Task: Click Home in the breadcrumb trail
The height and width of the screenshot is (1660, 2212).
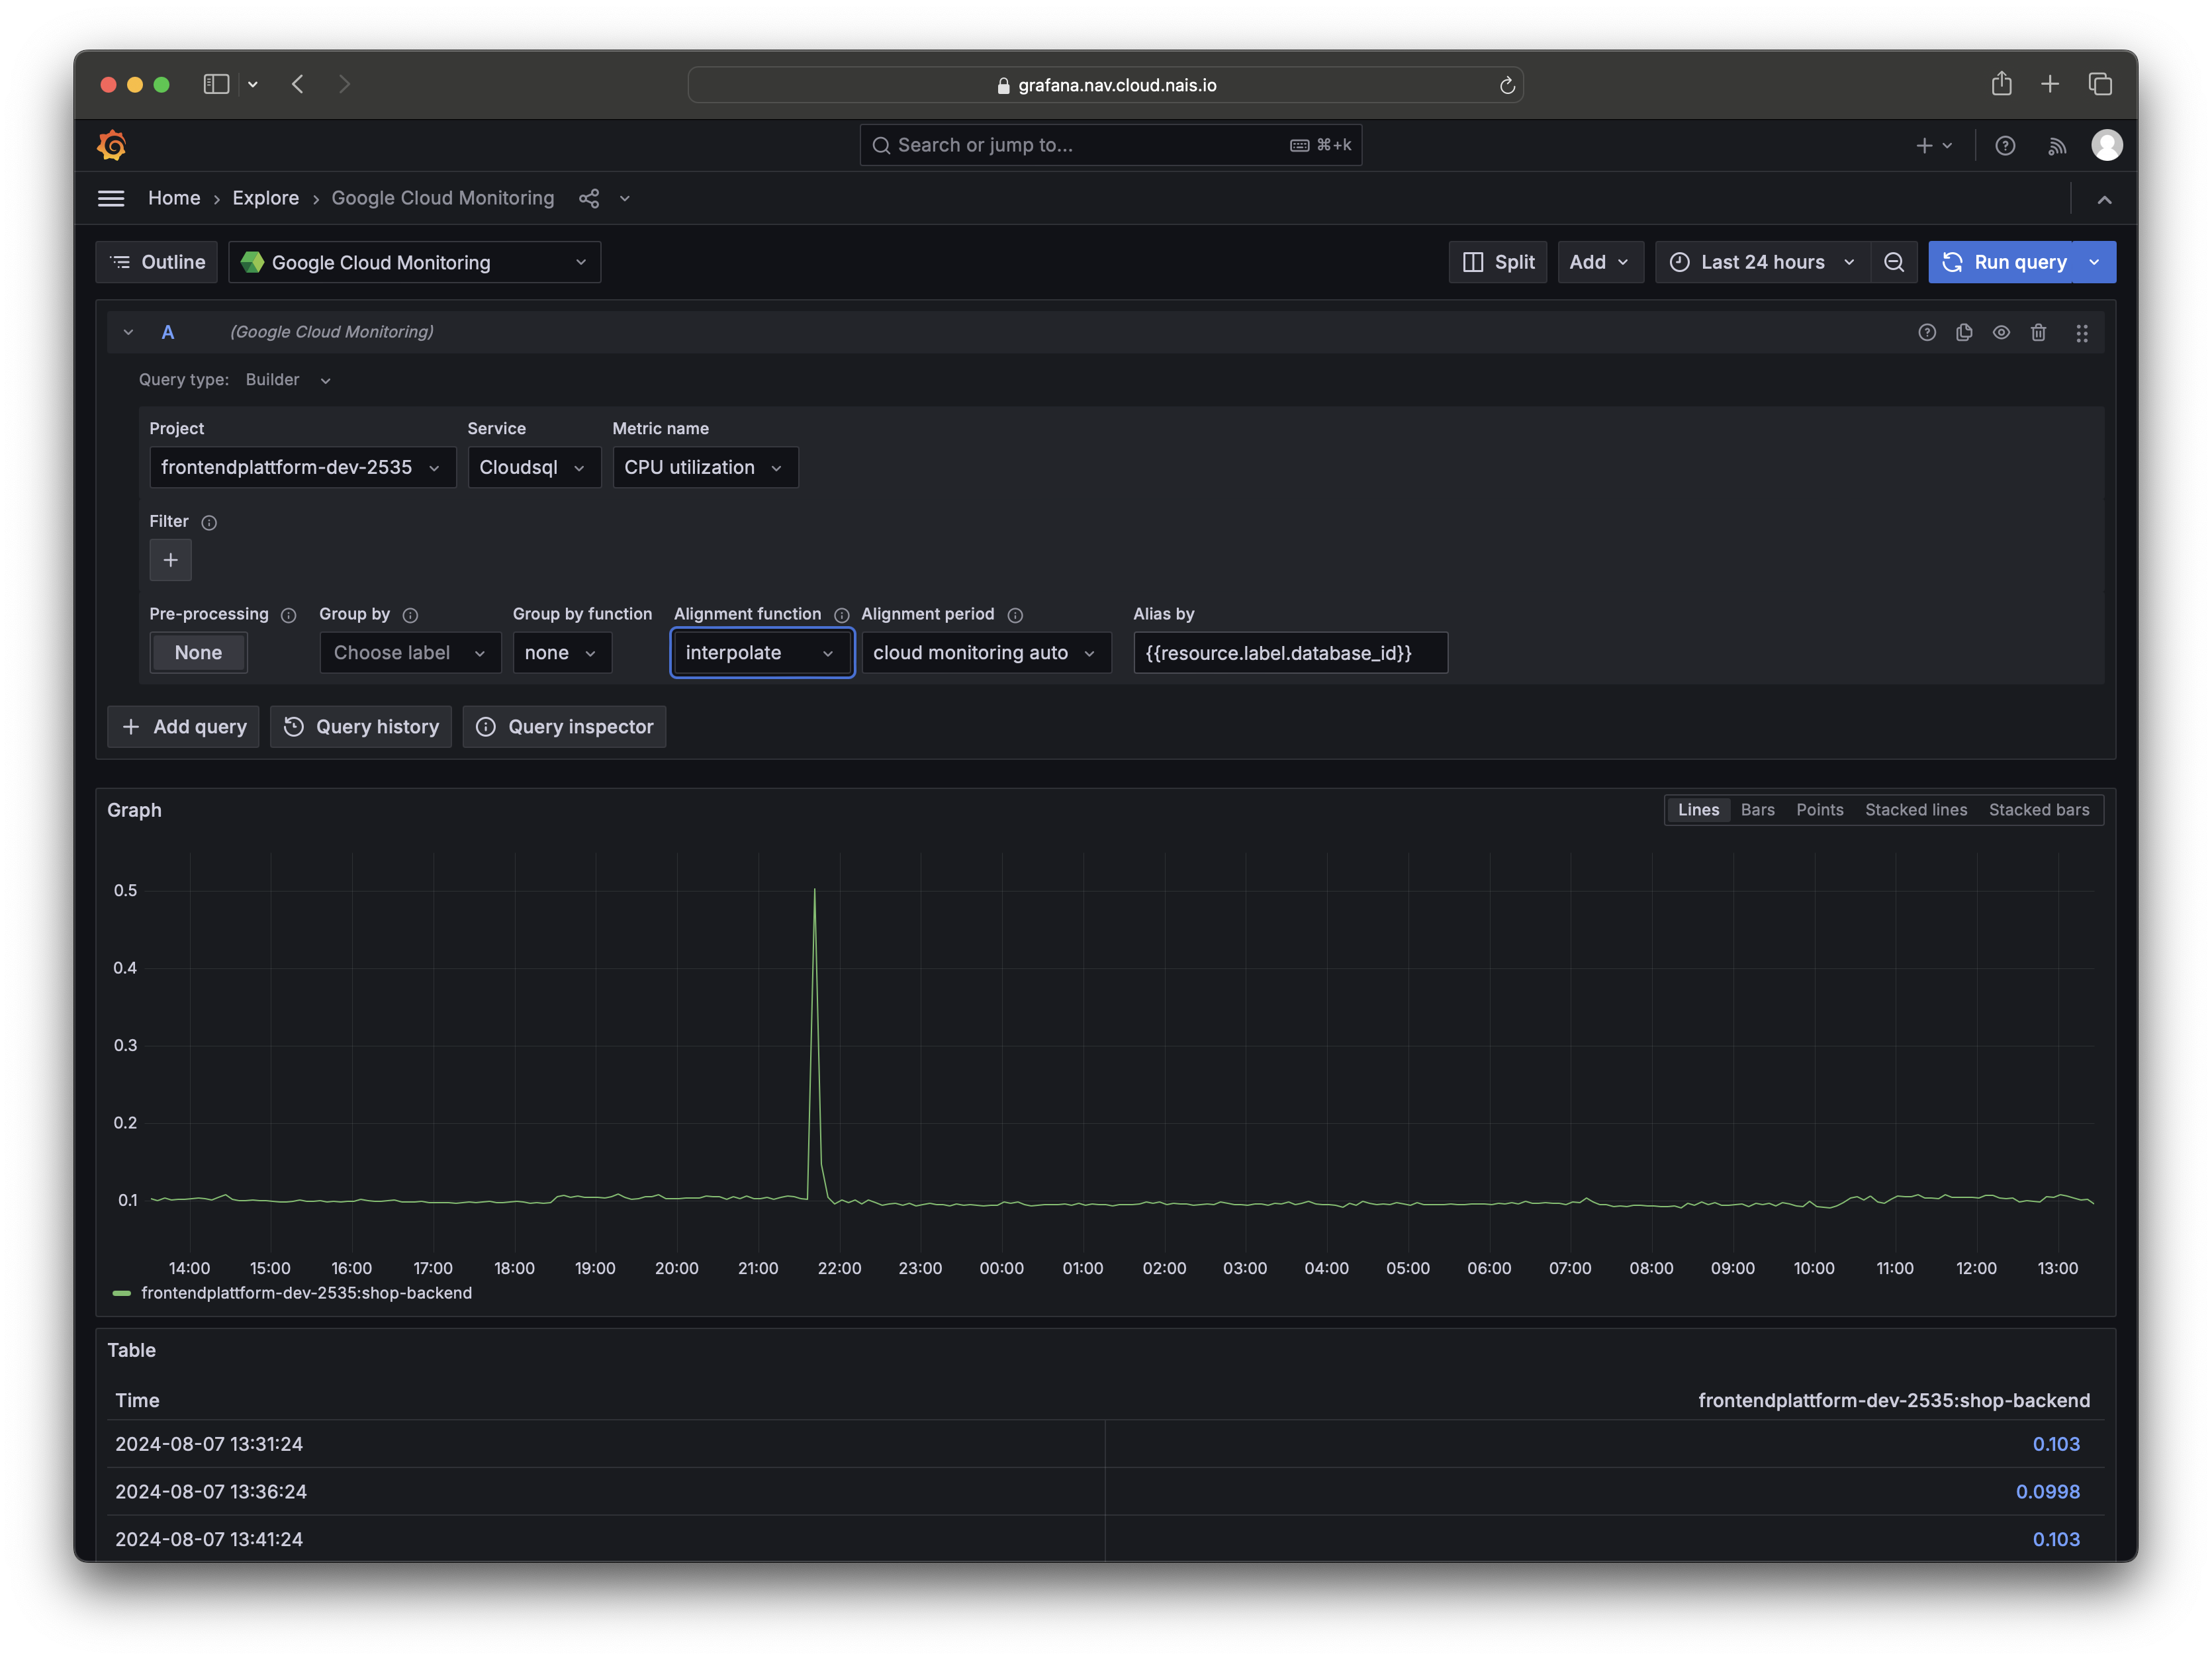Action: coord(174,198)
